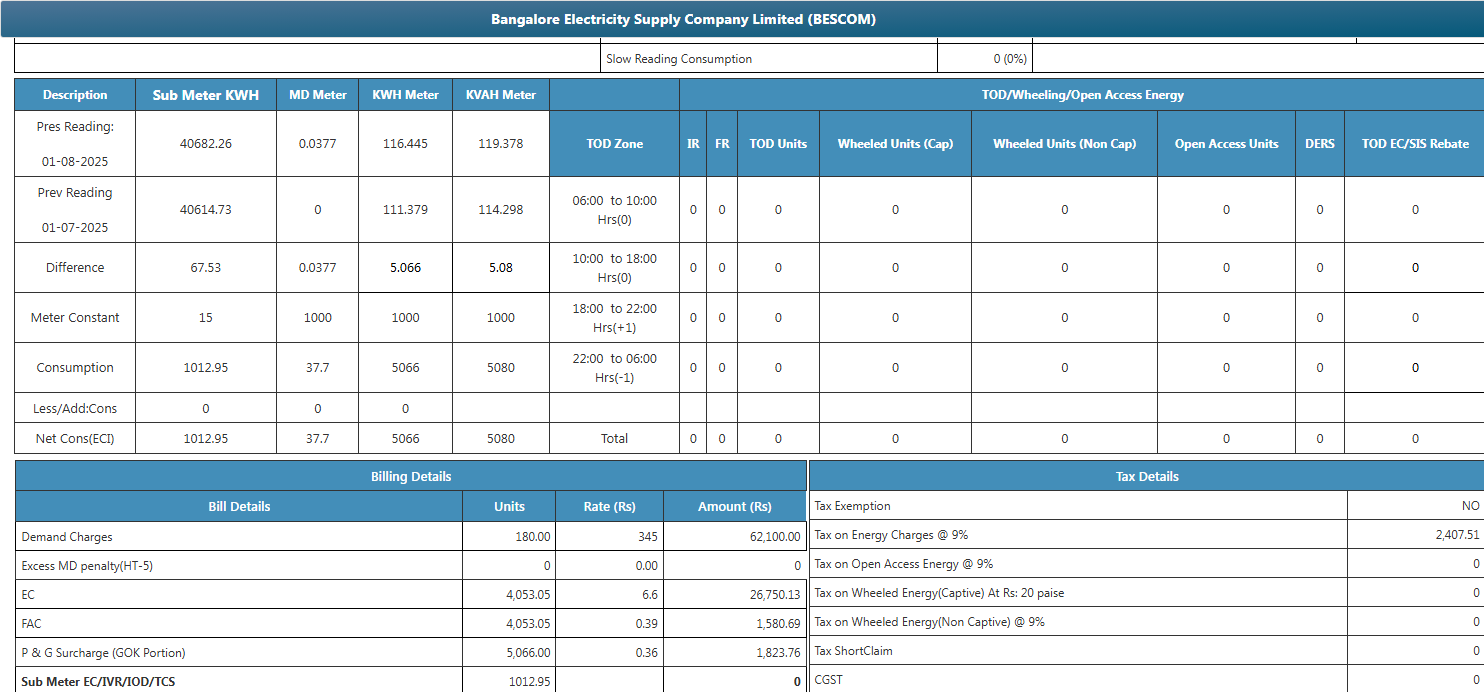Click the TOD/Wheeling/Open Access Energy header
1484x694 pixels.
pyautogui.click(x=1082, y=95)
